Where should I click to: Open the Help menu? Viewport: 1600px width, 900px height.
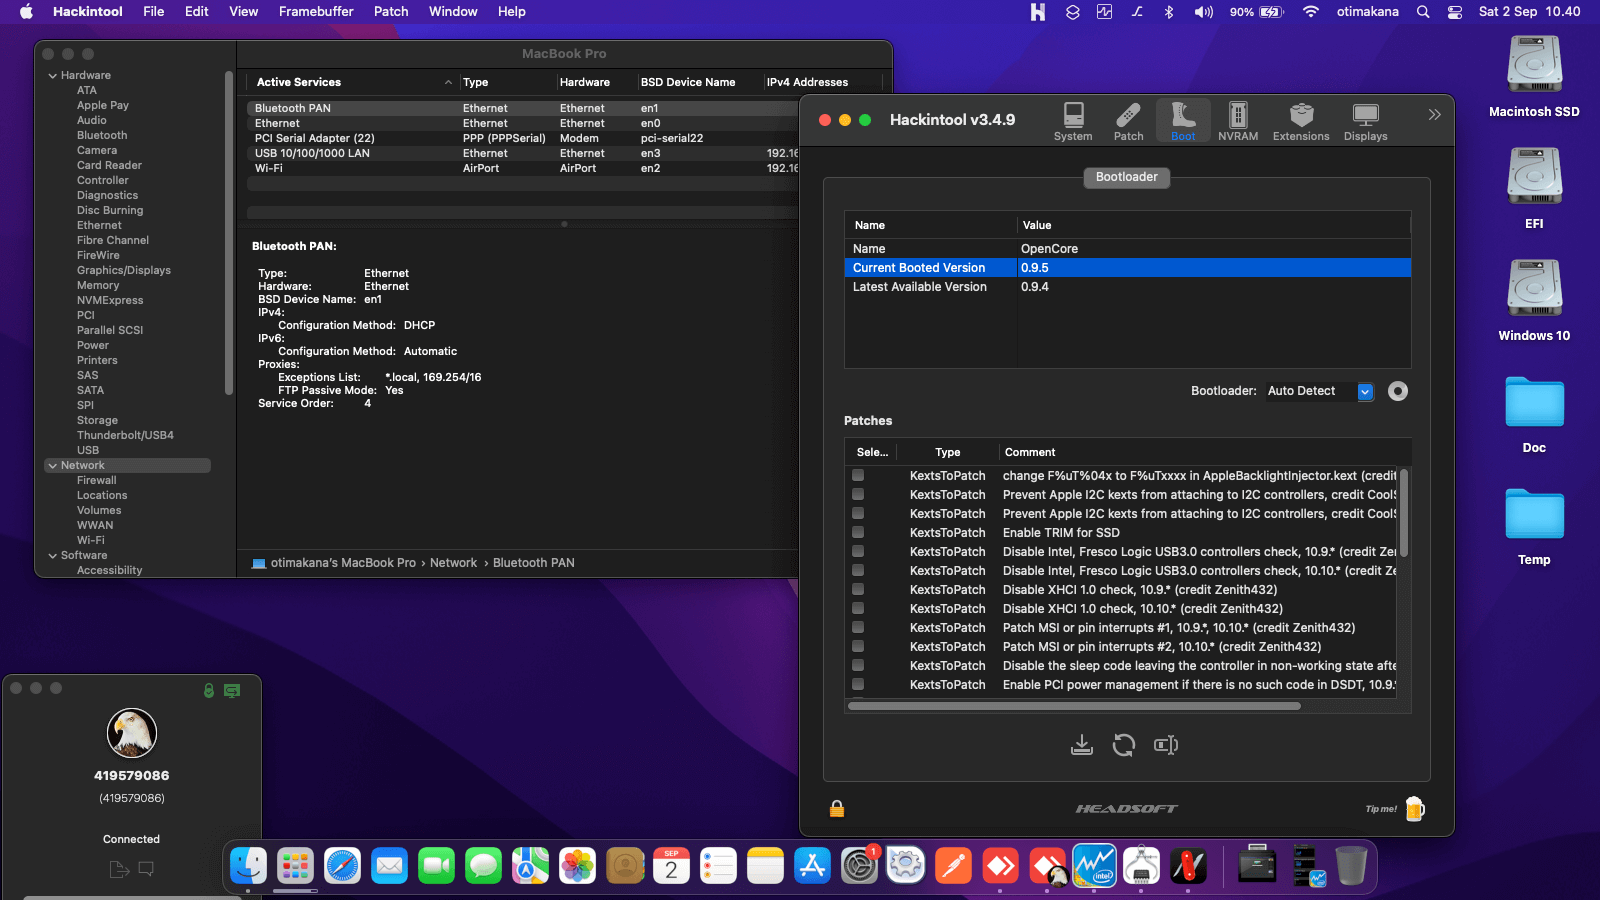[x=512, y=12]
